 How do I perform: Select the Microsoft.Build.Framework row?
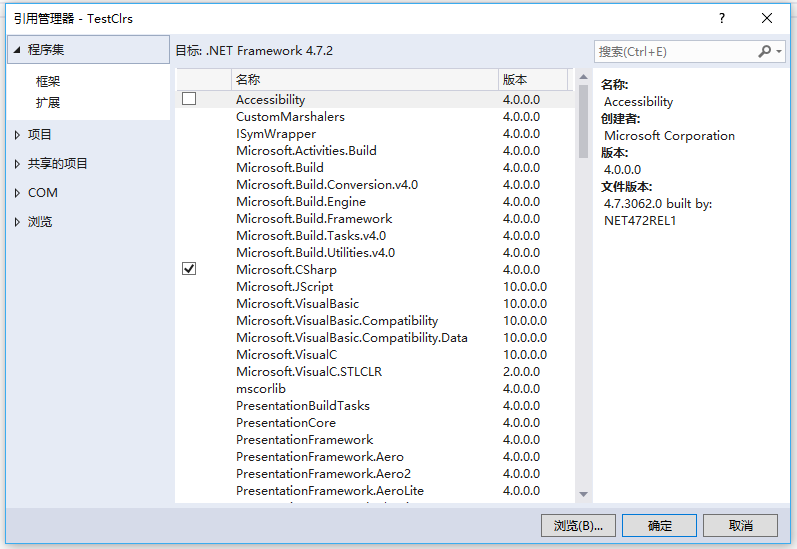pyautogui.click(x=375, y=219)
